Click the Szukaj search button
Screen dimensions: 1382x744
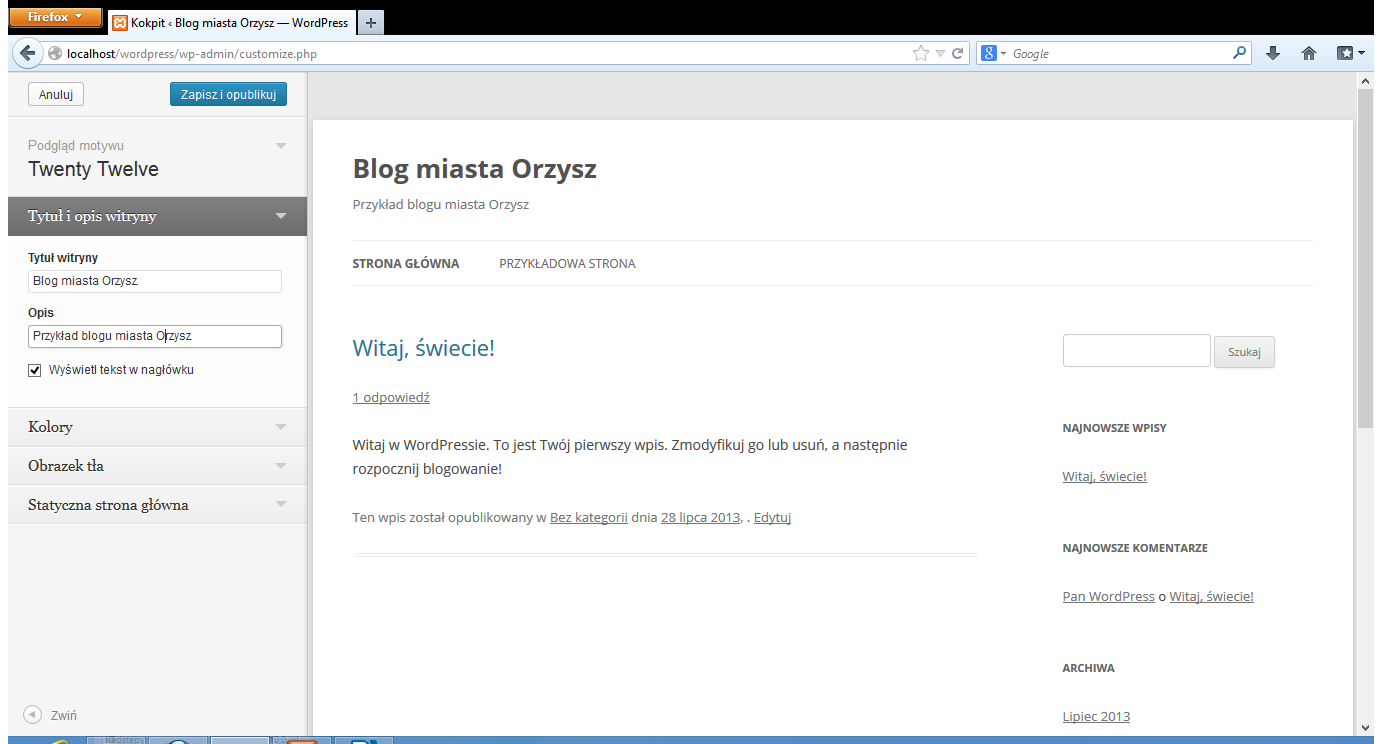1244,352
